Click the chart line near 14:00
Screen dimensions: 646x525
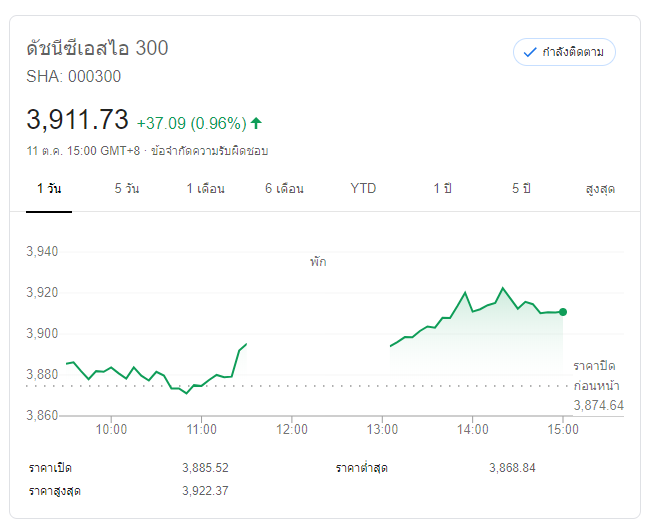click(x=473, y=311)
